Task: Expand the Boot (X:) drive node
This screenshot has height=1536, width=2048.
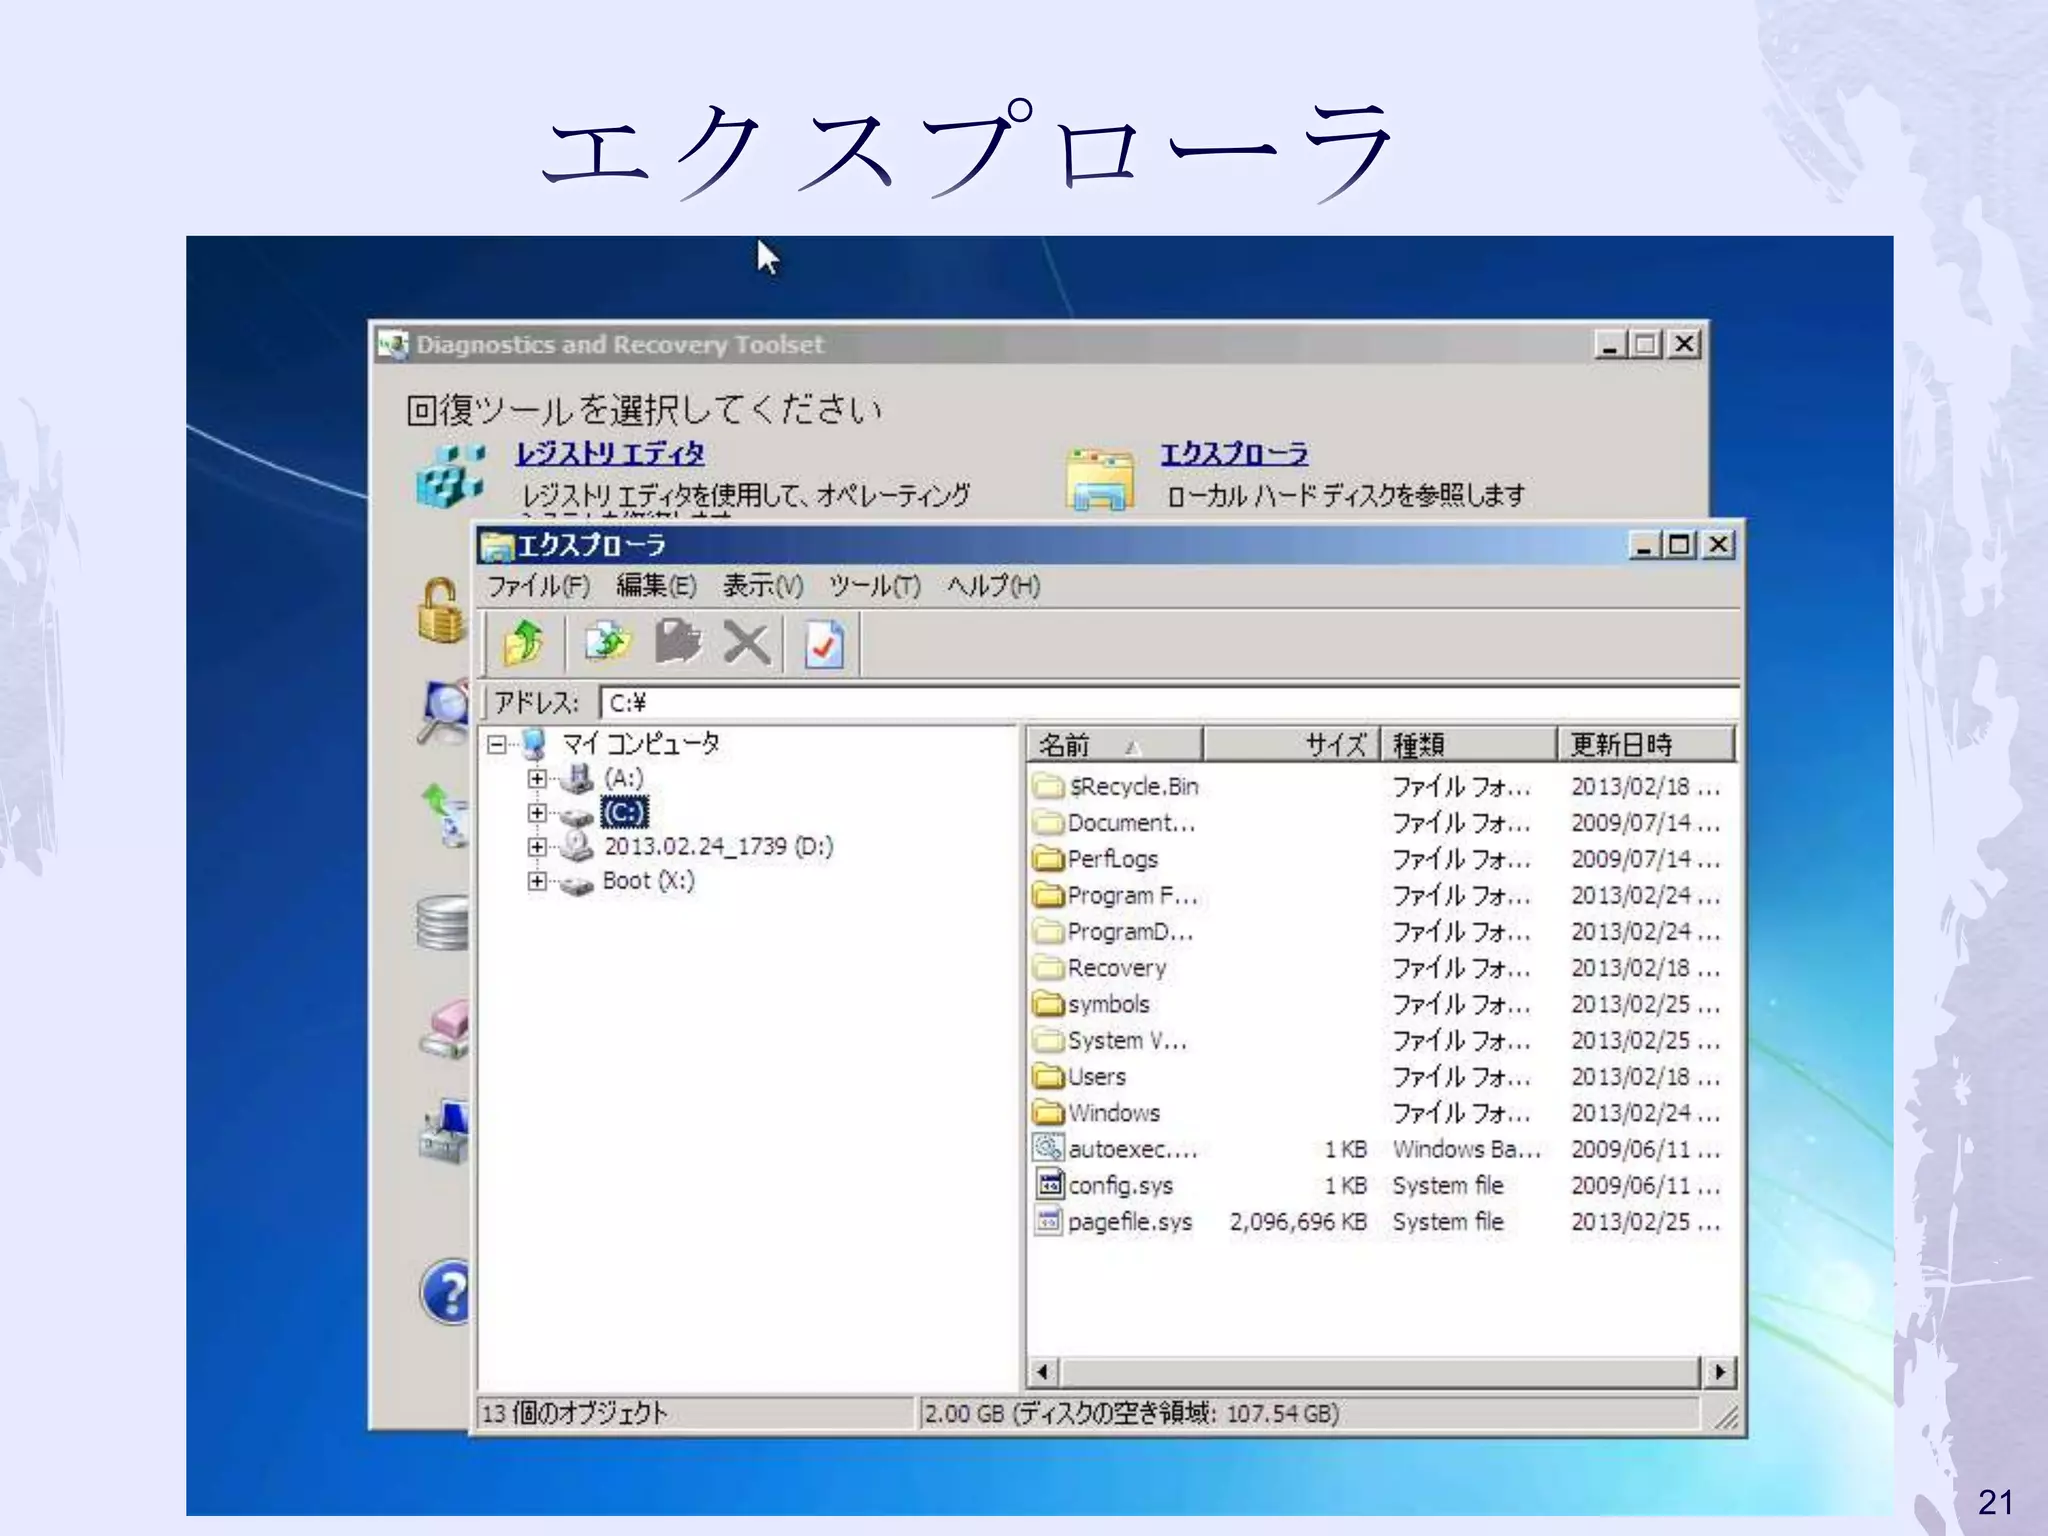Action: [x=537, y=881]
